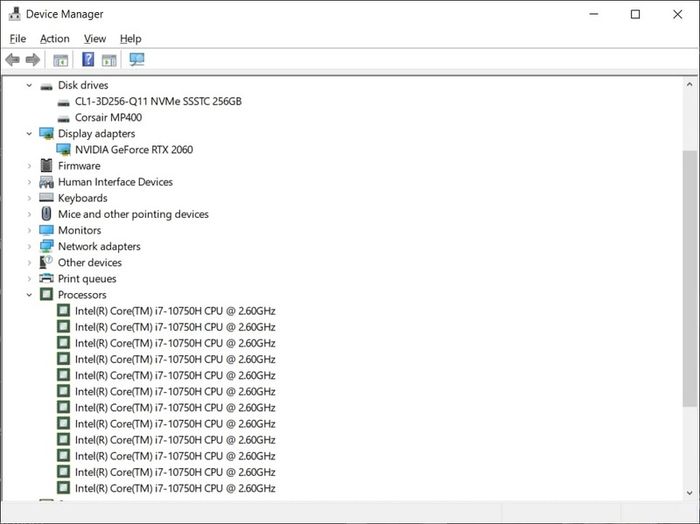700x524 pixels.
Task: Open the Help menu
Action: pos(130,39)
